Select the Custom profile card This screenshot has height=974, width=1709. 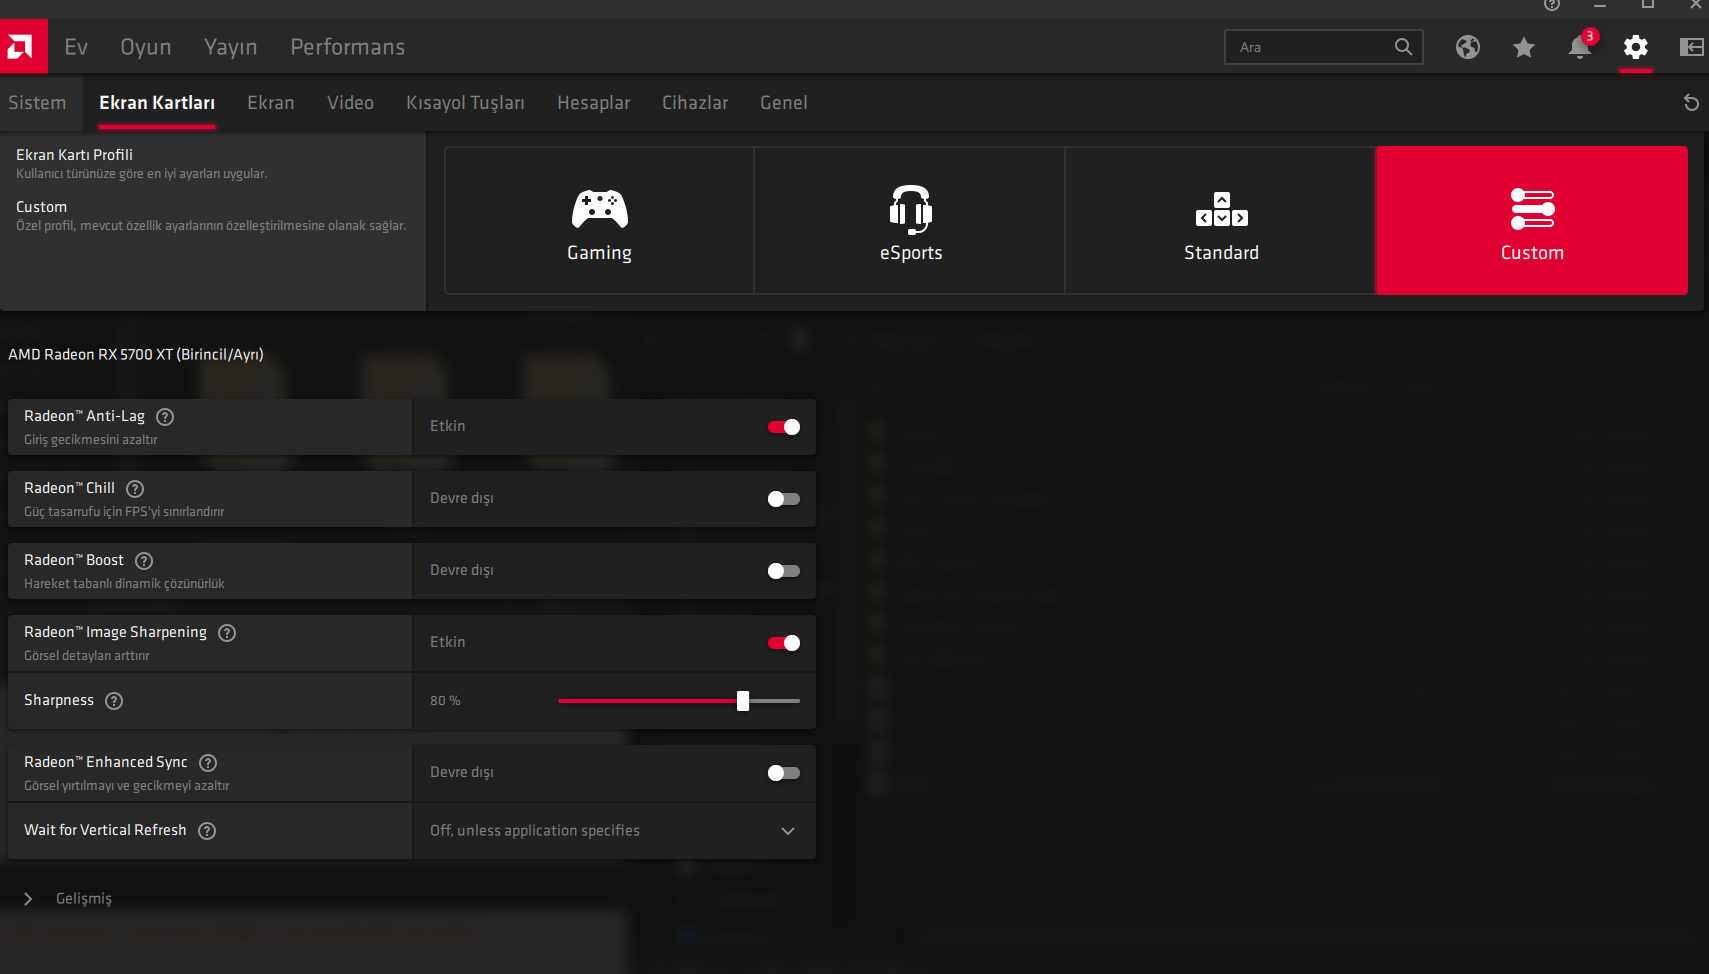tap(1532, 221)
